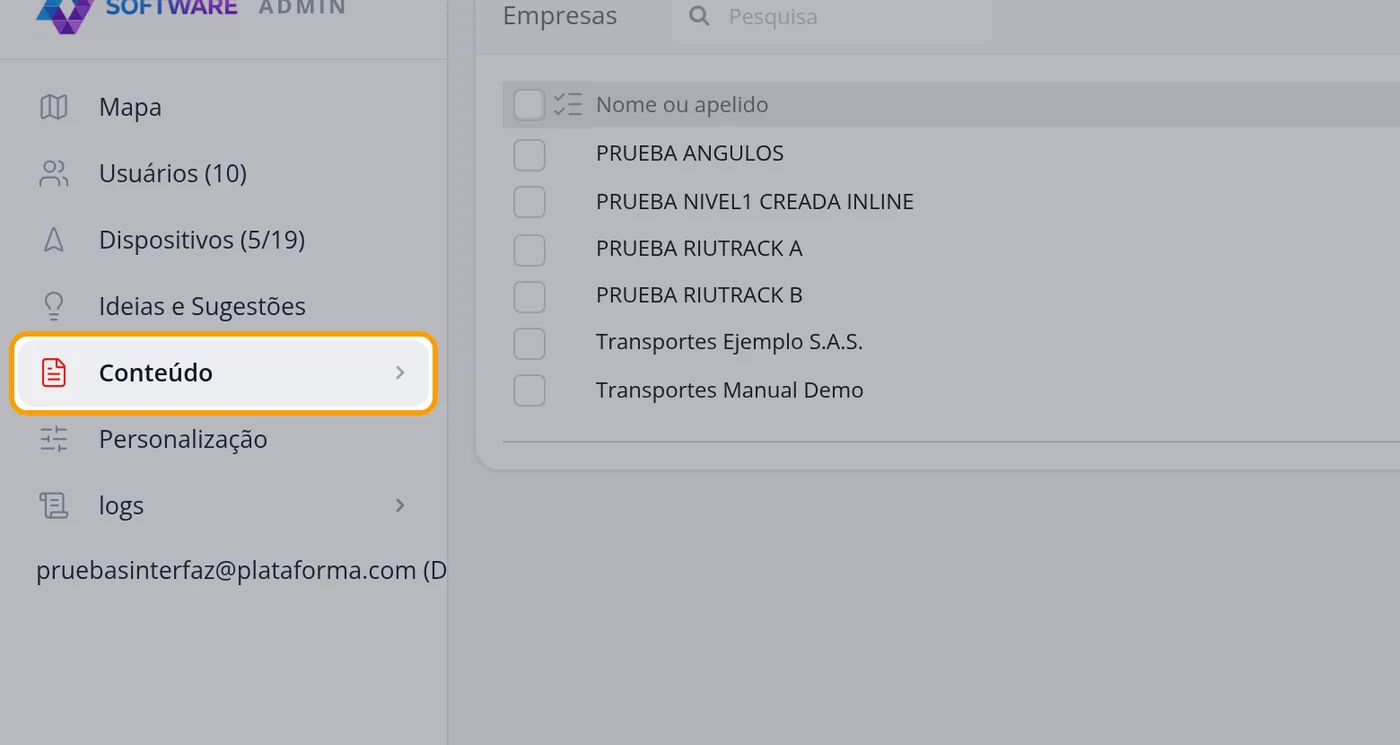This screenshot has width=1400, height=745.
Task: Open the PRUEBA NIVEL1 CREADA INLINE company
Action: pos(755,201)
